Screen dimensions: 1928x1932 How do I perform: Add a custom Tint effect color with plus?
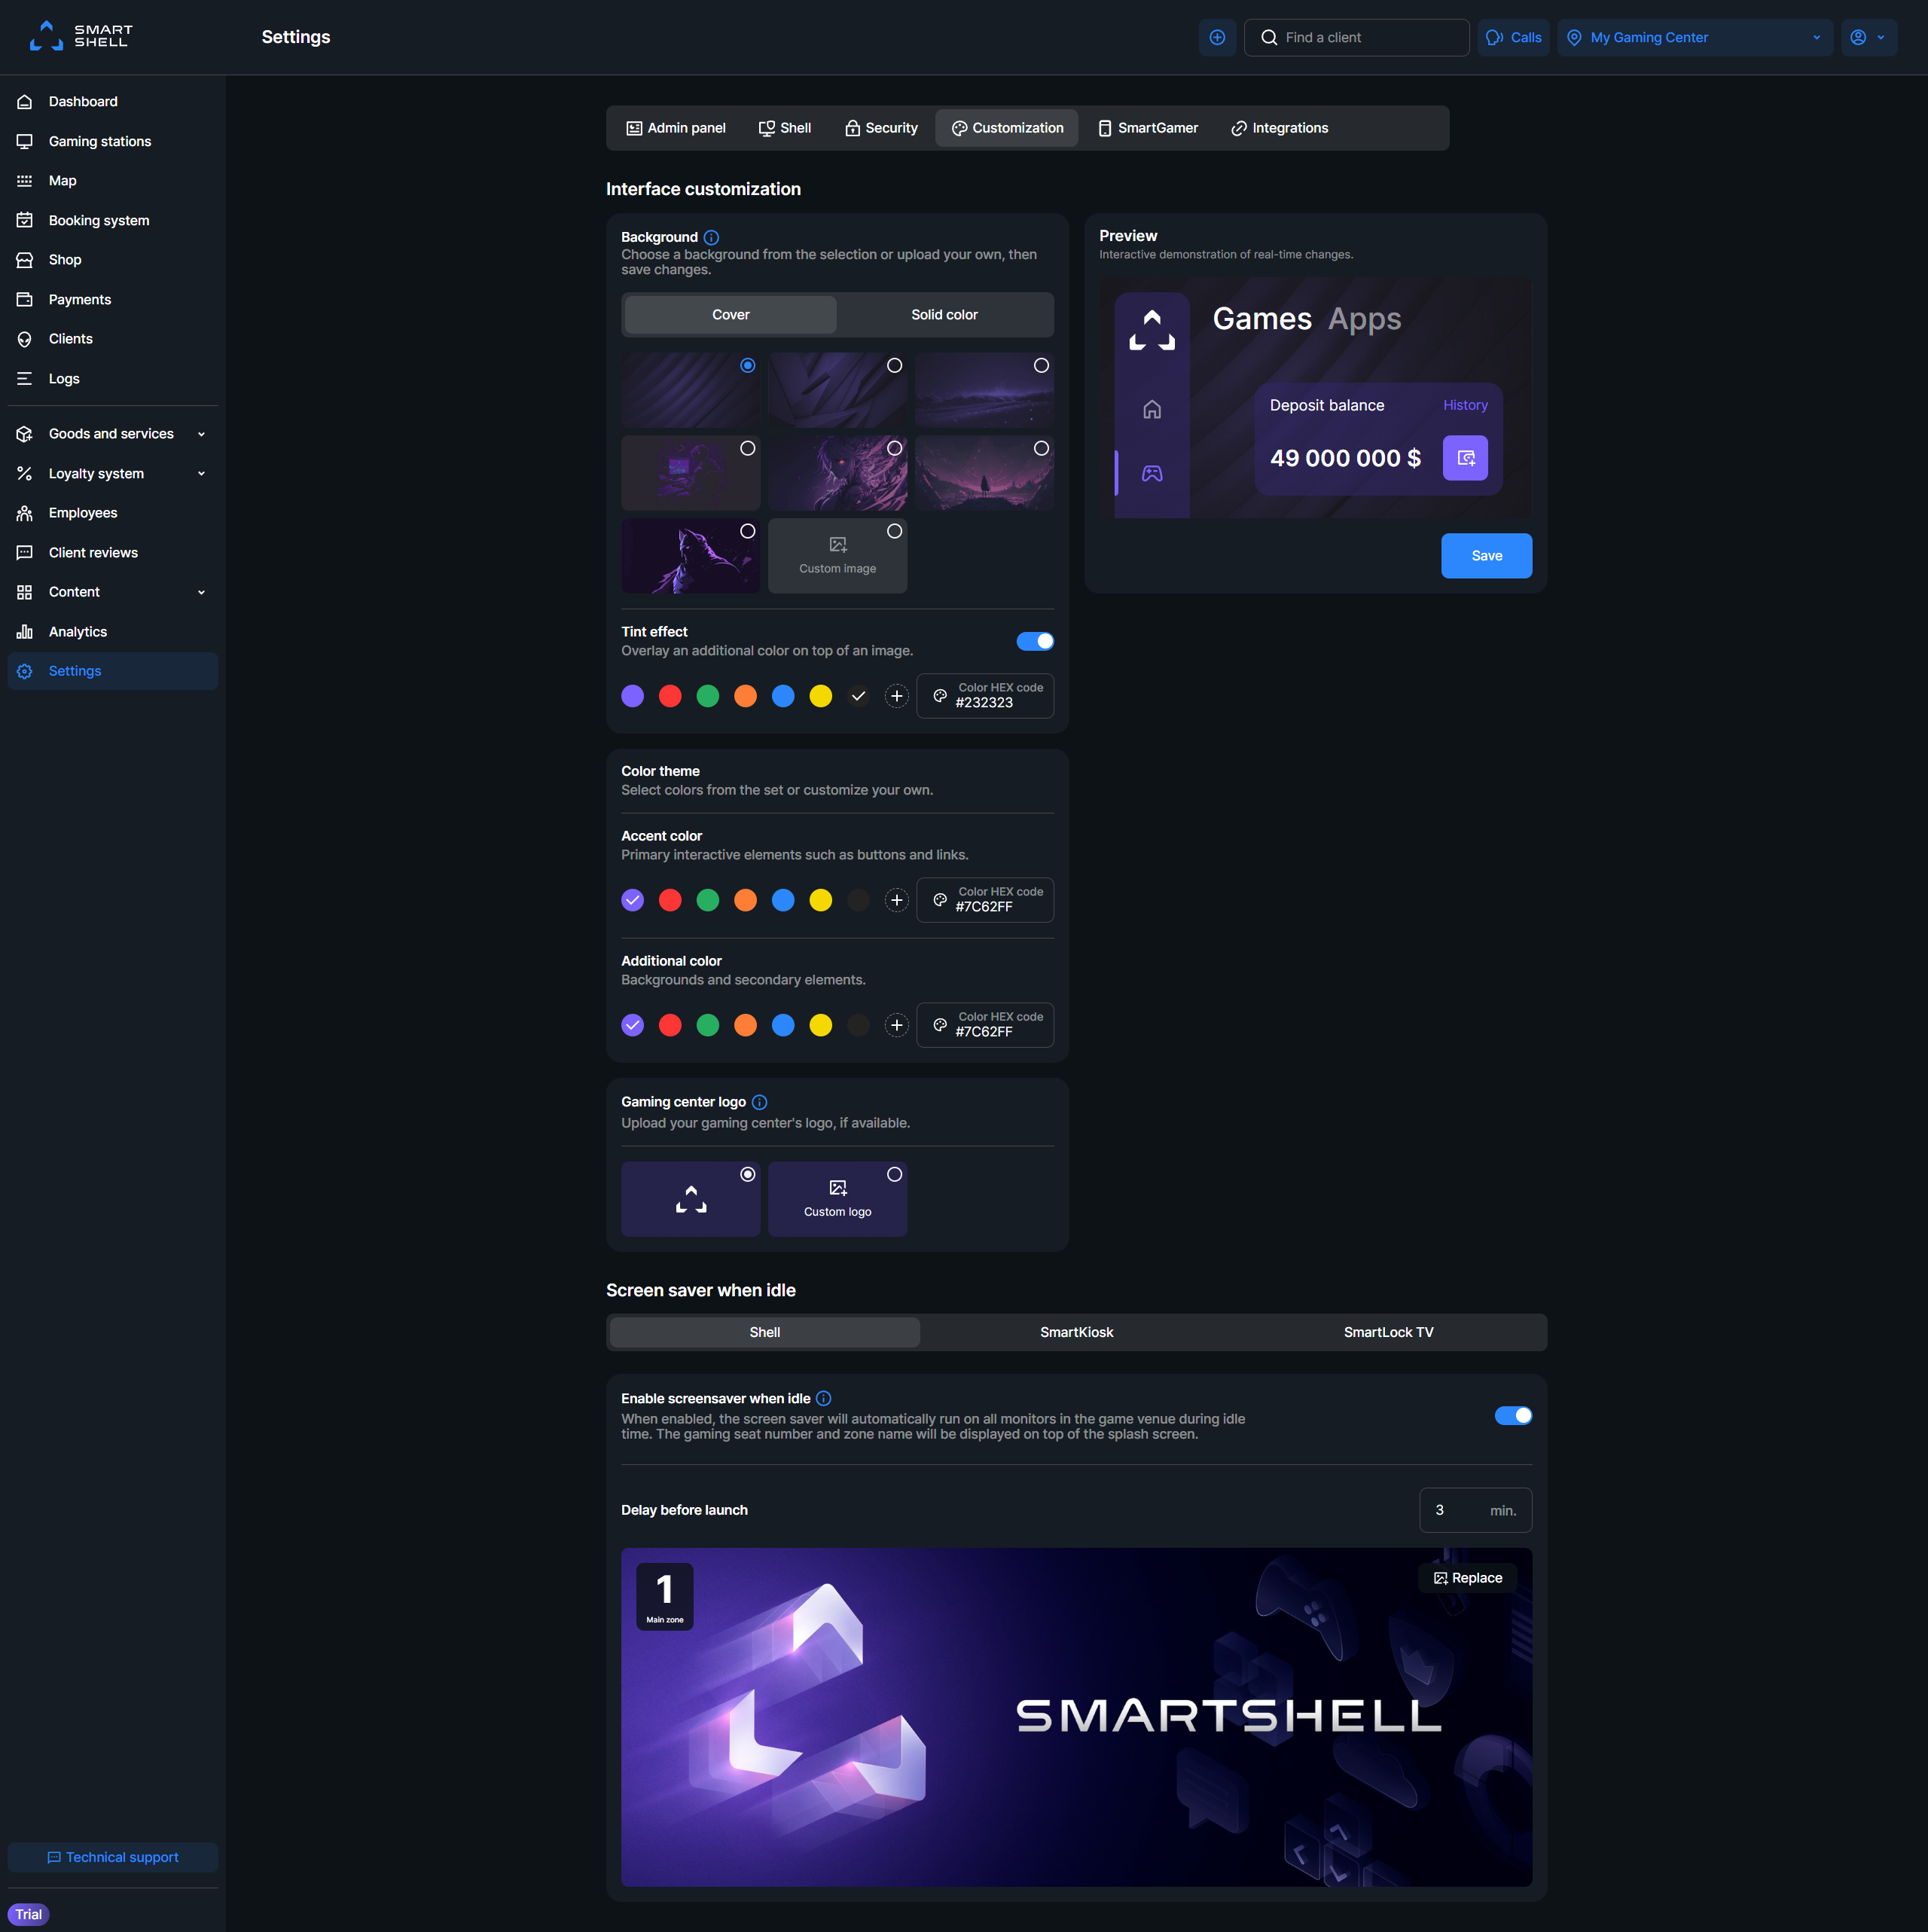(897, 696)
